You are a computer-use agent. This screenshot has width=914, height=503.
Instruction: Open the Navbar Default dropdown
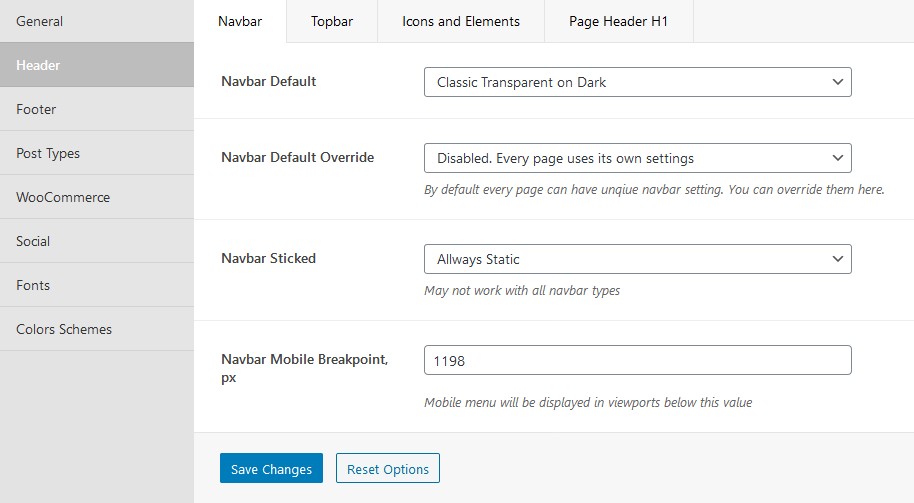pos(638,82)
